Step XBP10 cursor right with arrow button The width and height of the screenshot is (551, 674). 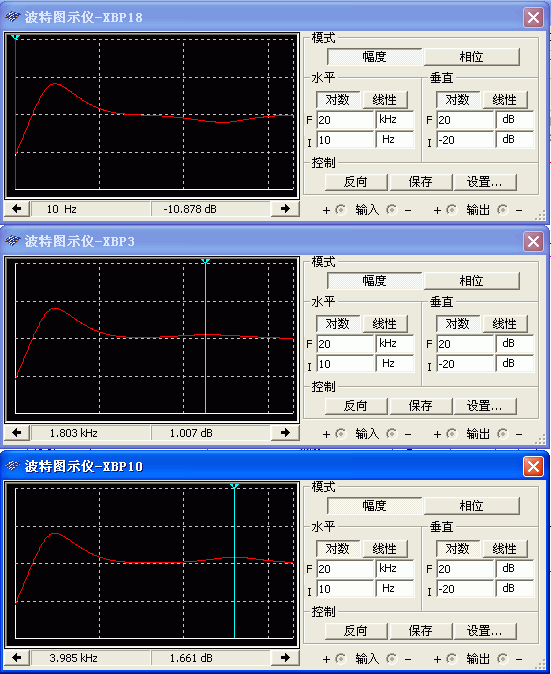tap(285, 658)
